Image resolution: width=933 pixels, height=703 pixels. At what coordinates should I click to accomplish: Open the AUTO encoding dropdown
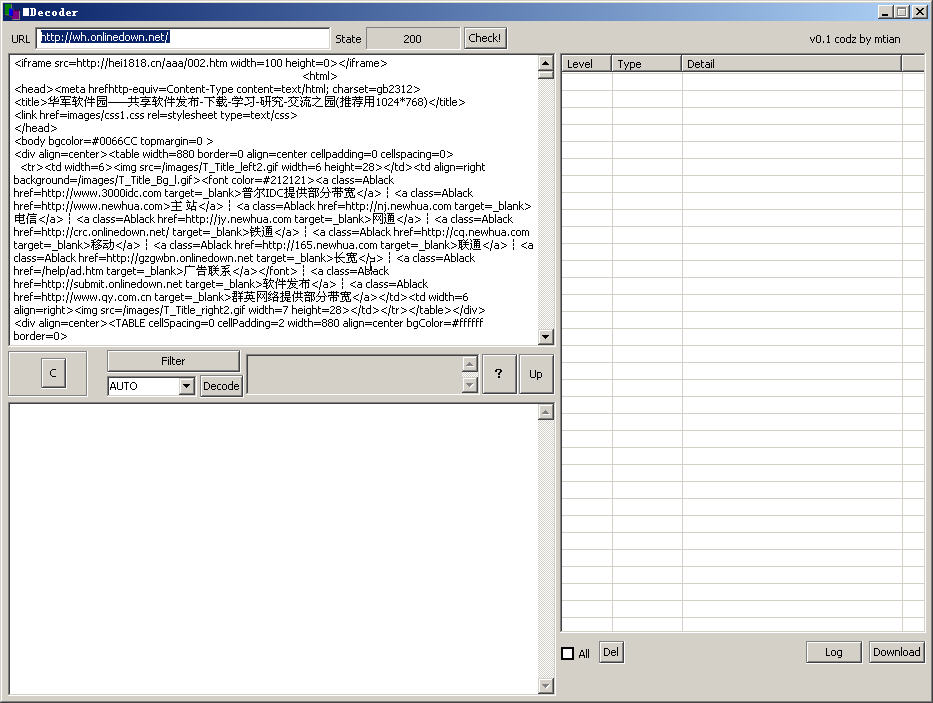(x=186, y=386)
